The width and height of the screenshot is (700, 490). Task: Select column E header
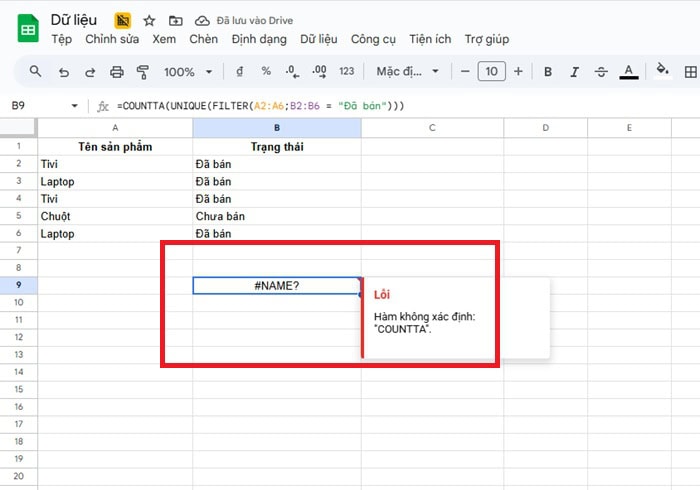[x=629, y=128]
